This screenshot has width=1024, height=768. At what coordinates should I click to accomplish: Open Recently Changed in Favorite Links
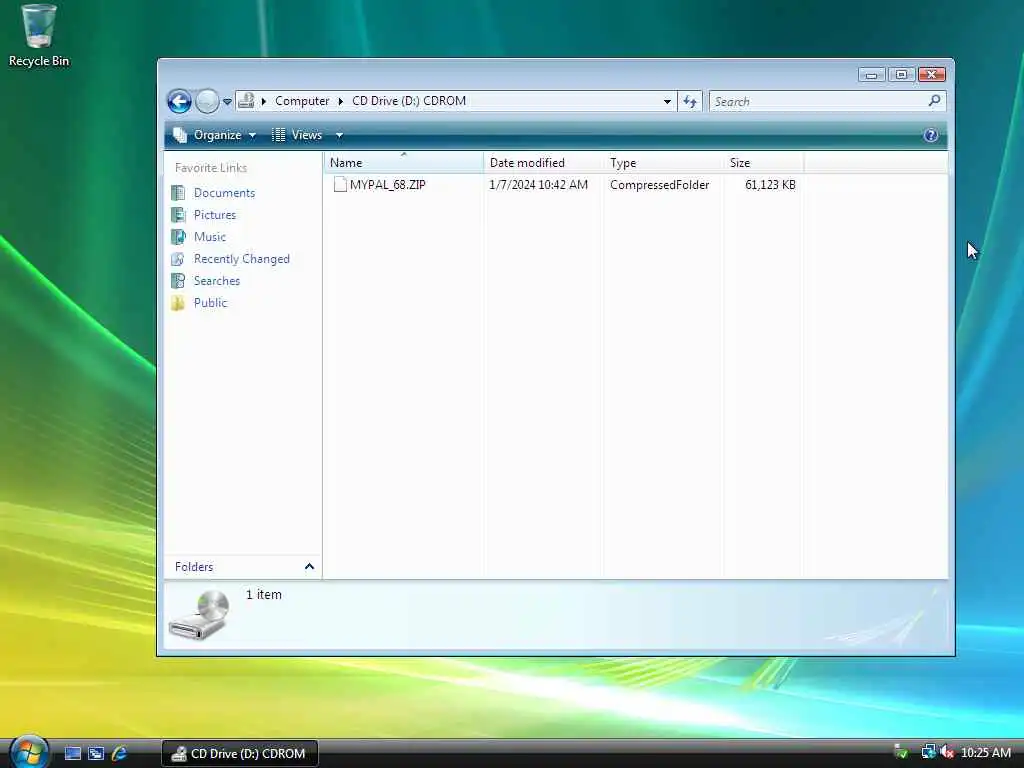(242, 259)
